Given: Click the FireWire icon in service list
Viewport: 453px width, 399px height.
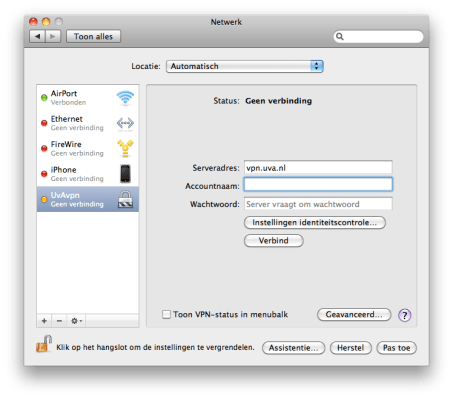Looking at the screenshot, I should pyautogui.click(x=125, y=148).
